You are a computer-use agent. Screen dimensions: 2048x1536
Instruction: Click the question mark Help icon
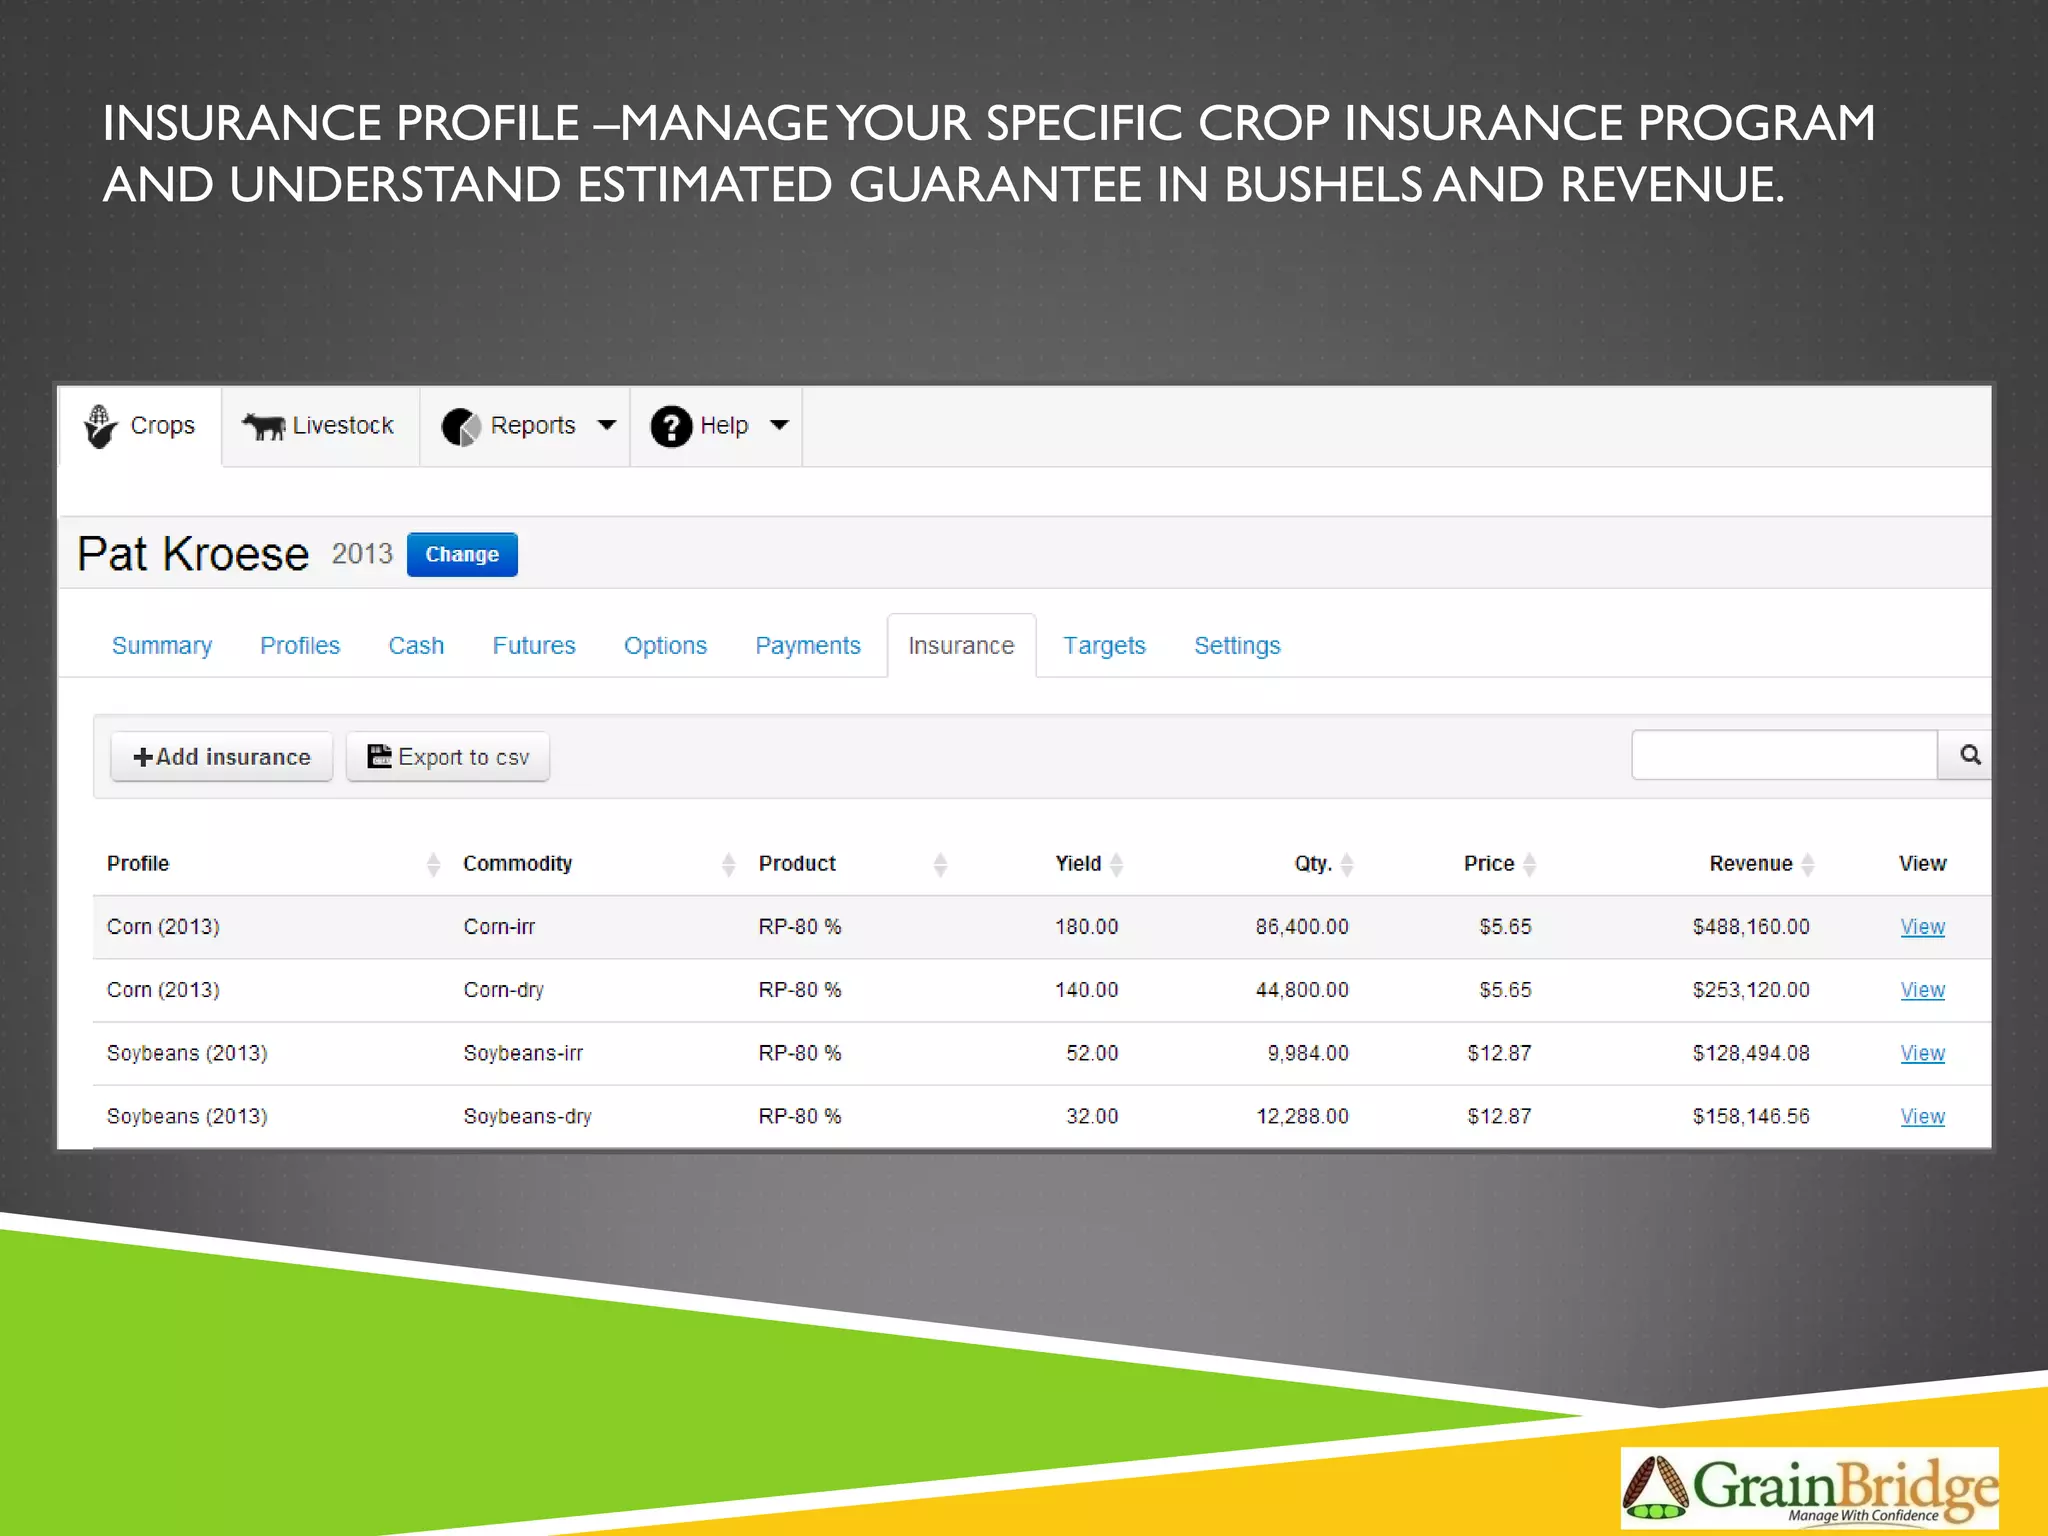[671, 427]
